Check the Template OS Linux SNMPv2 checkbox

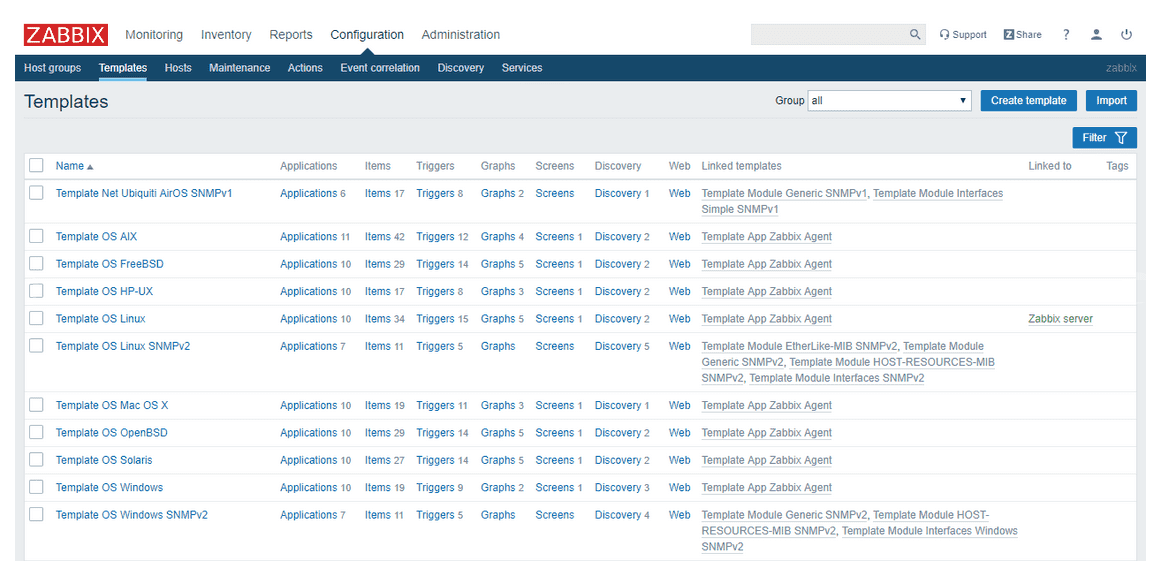point(36,346)
